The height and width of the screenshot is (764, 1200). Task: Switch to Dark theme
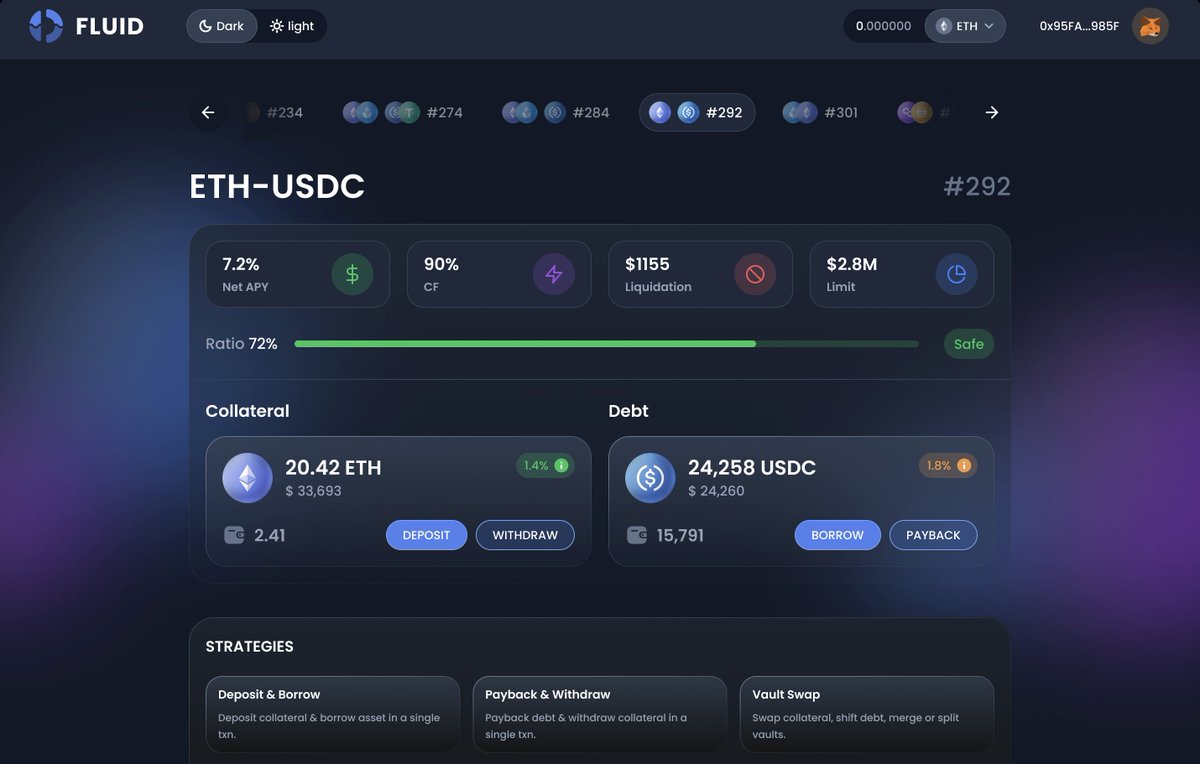pos(222,26)
